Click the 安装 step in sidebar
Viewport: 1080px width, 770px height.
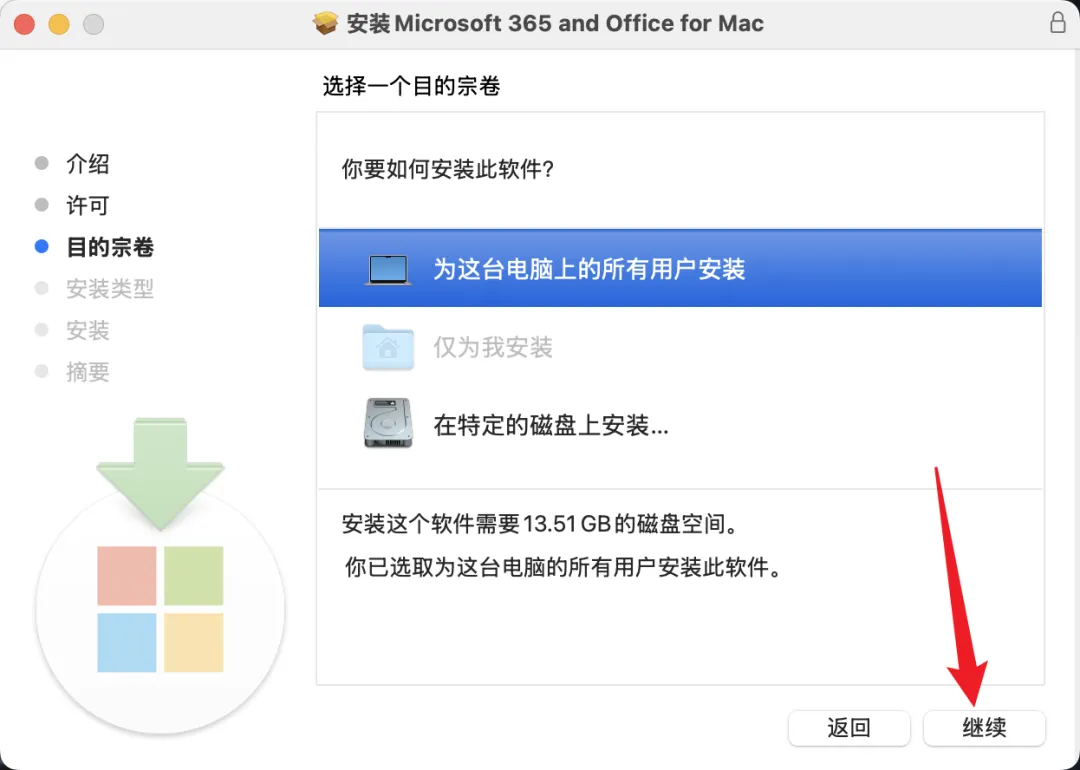tap(88, 331)
